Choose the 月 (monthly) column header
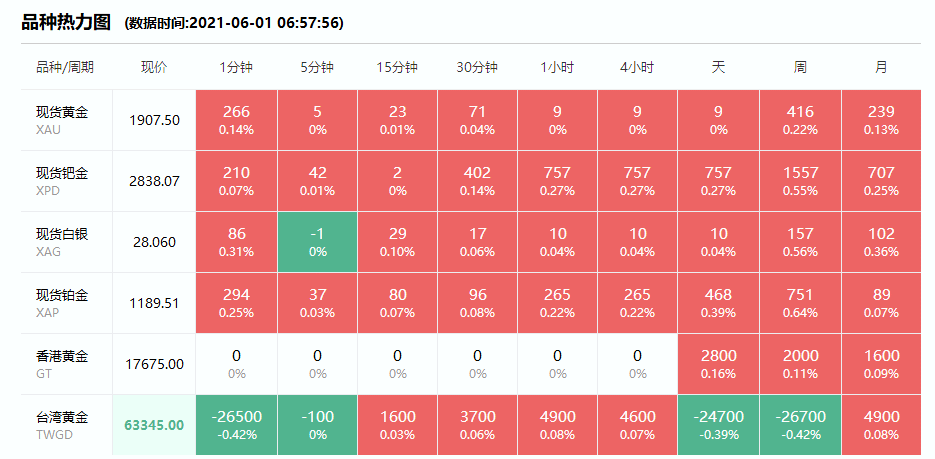This screenshot has height=459, width=935. coord(881,68)
